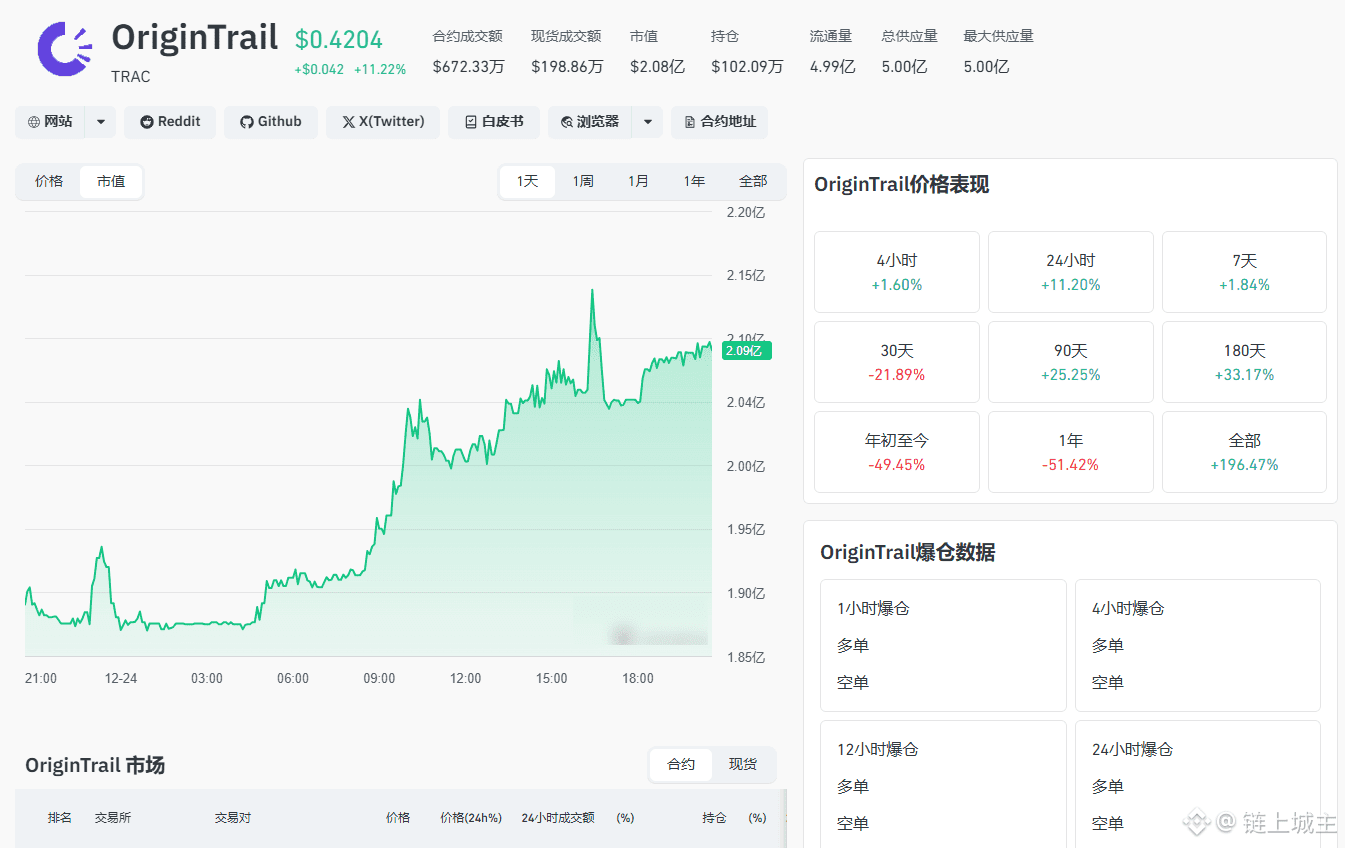1345x848 pixels.
Task: Click the 7天 +1.84% performance card
Action: (1244, 272)
